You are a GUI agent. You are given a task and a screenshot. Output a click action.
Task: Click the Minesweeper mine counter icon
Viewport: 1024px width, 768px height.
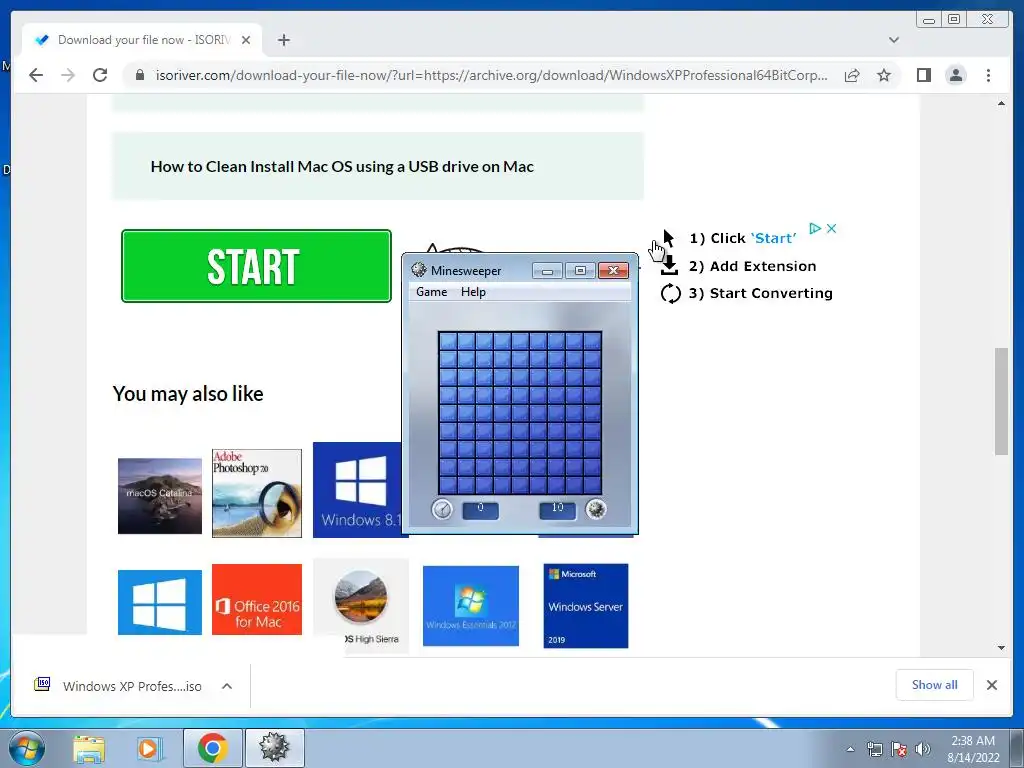(596, 509)
